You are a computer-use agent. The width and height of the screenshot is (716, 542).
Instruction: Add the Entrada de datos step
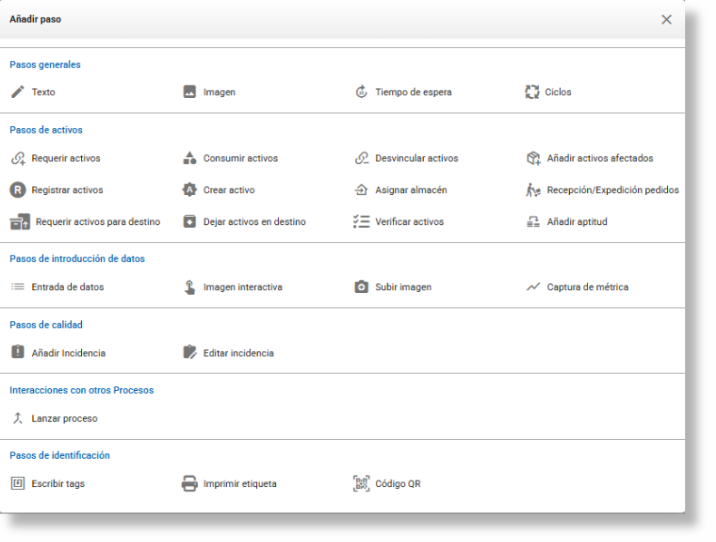pyautogui.click(x=67, y=287)
